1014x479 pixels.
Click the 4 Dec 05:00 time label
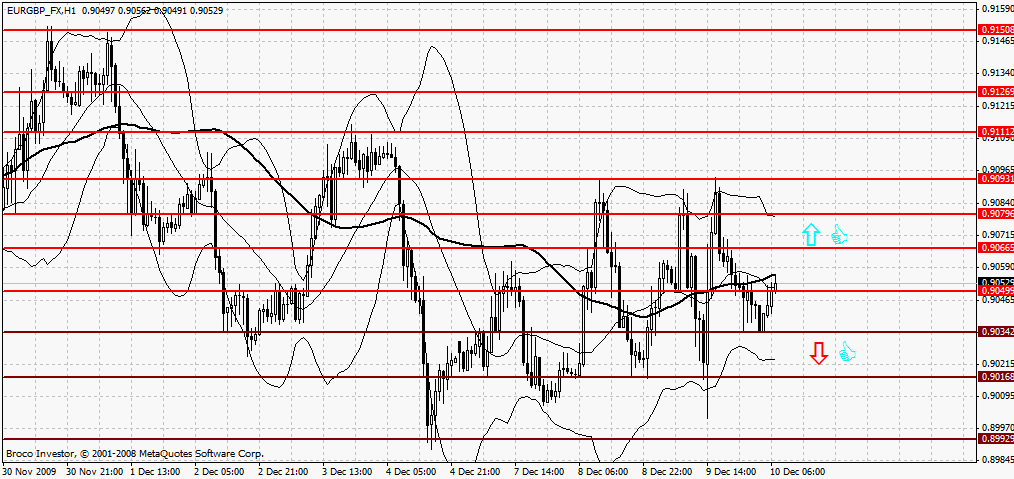[412, 472]
